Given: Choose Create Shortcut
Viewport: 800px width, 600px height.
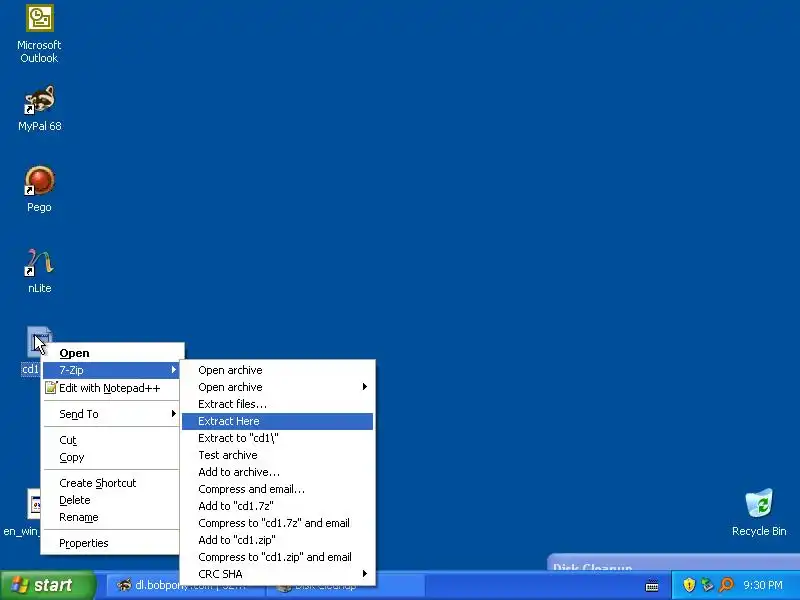Looking at the screenshot, I should [x=111, y=483].
